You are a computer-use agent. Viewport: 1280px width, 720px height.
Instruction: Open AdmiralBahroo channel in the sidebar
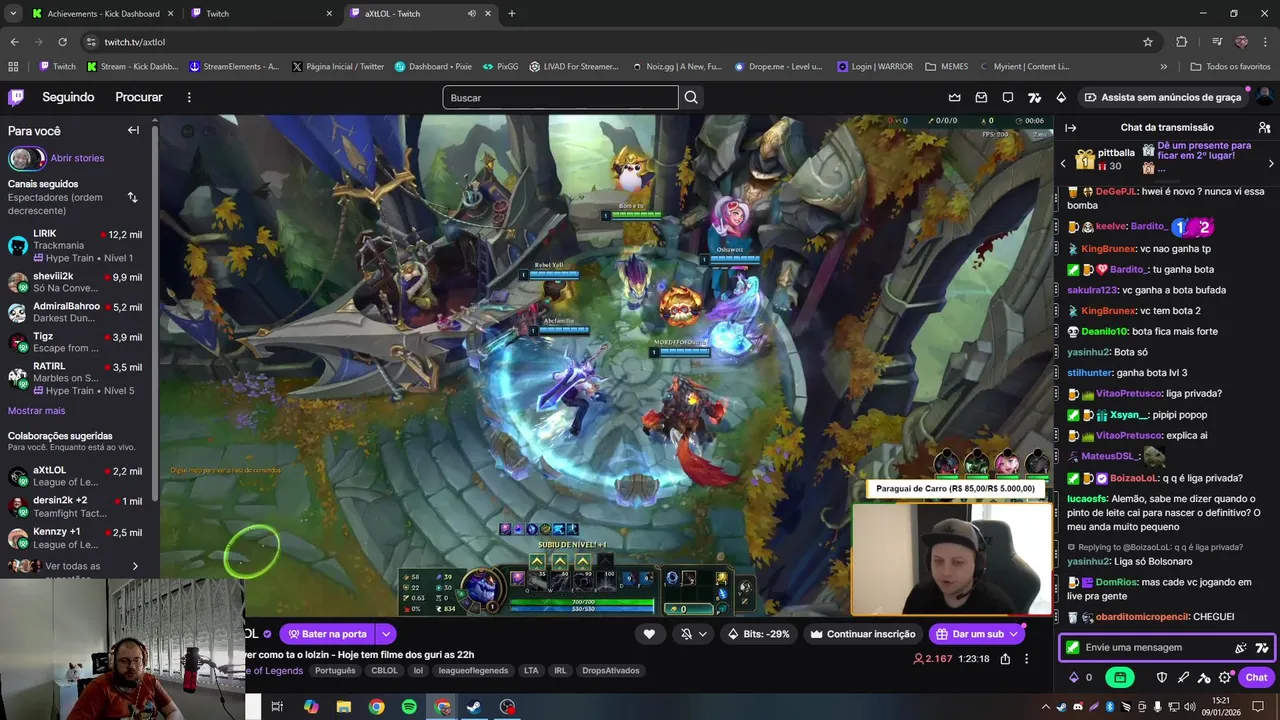pyautogui.click(x=76, y=312)
